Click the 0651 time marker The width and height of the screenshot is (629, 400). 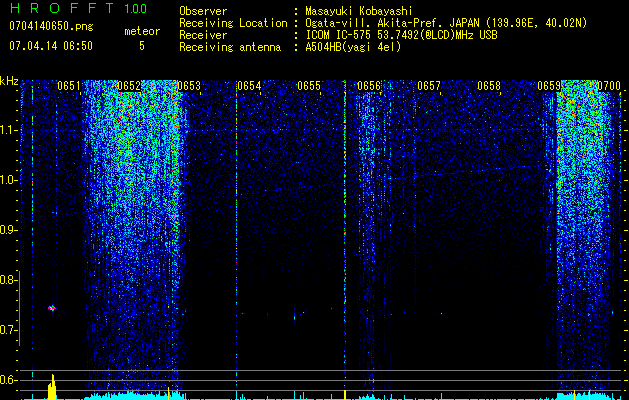point(69,86)
